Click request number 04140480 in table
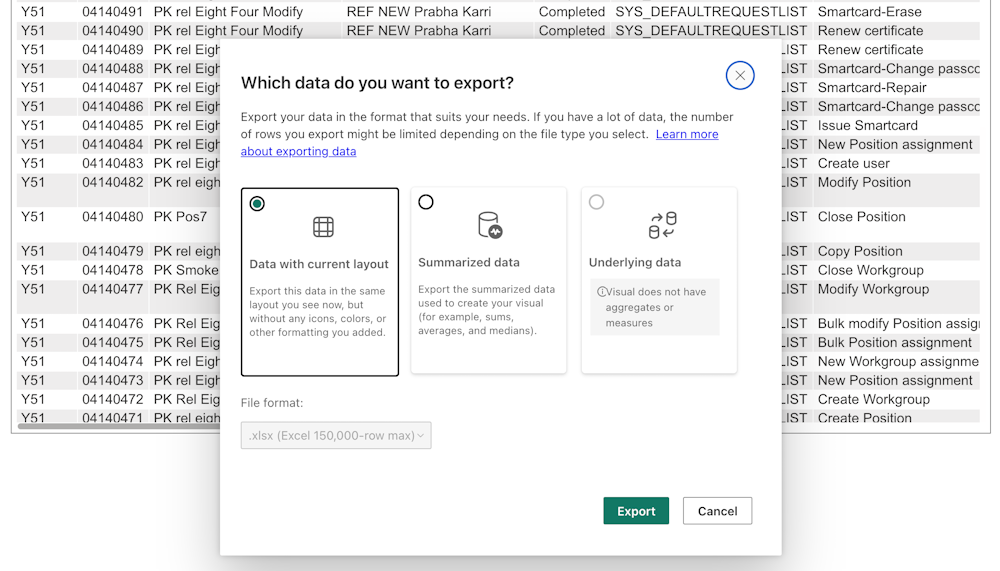 click(112, 217)
